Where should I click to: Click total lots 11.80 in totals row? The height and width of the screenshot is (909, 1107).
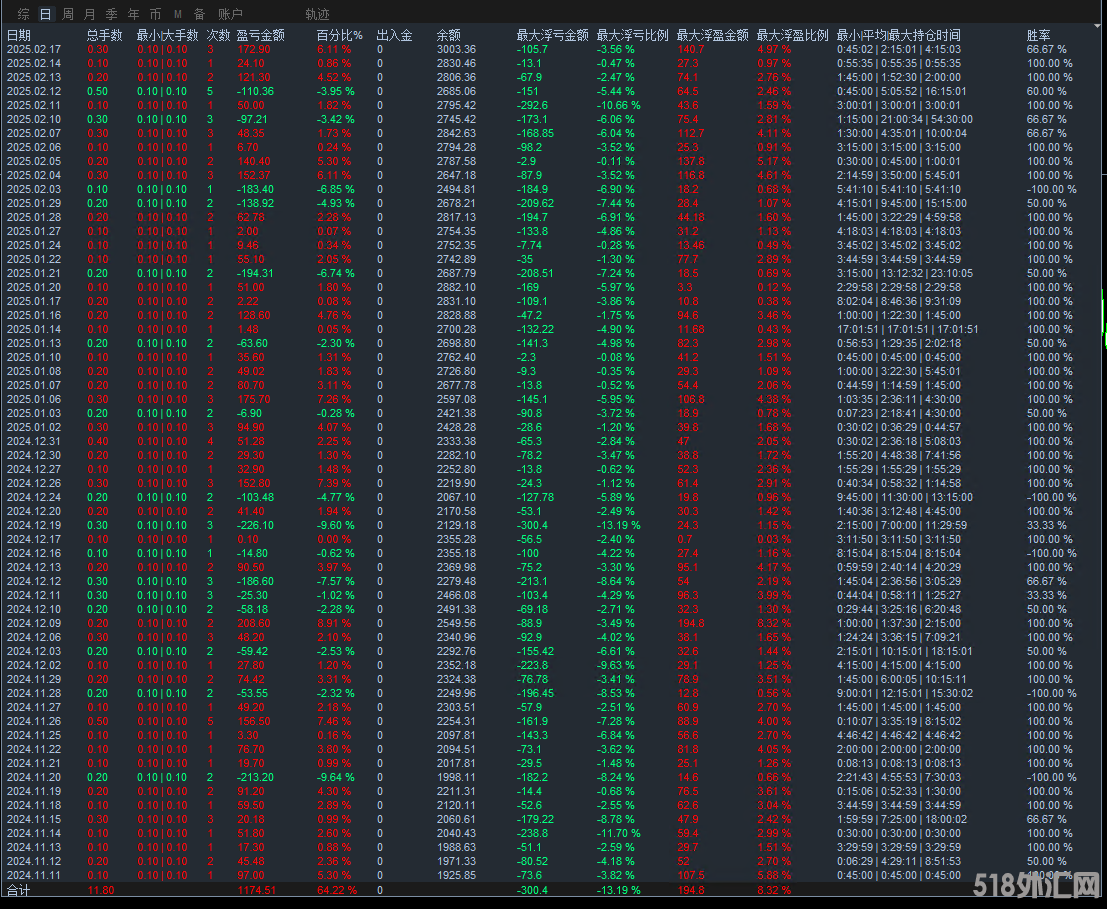coord(101,891)
